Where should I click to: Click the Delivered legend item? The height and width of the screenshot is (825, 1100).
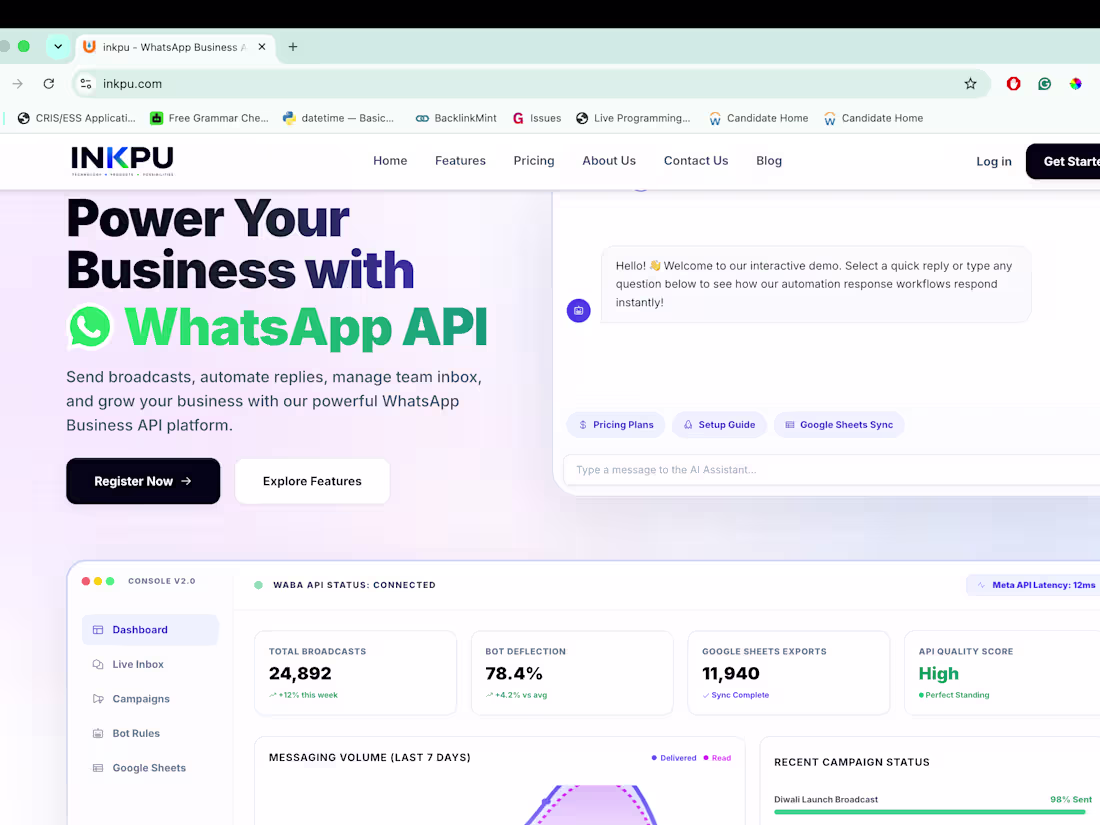673,758
